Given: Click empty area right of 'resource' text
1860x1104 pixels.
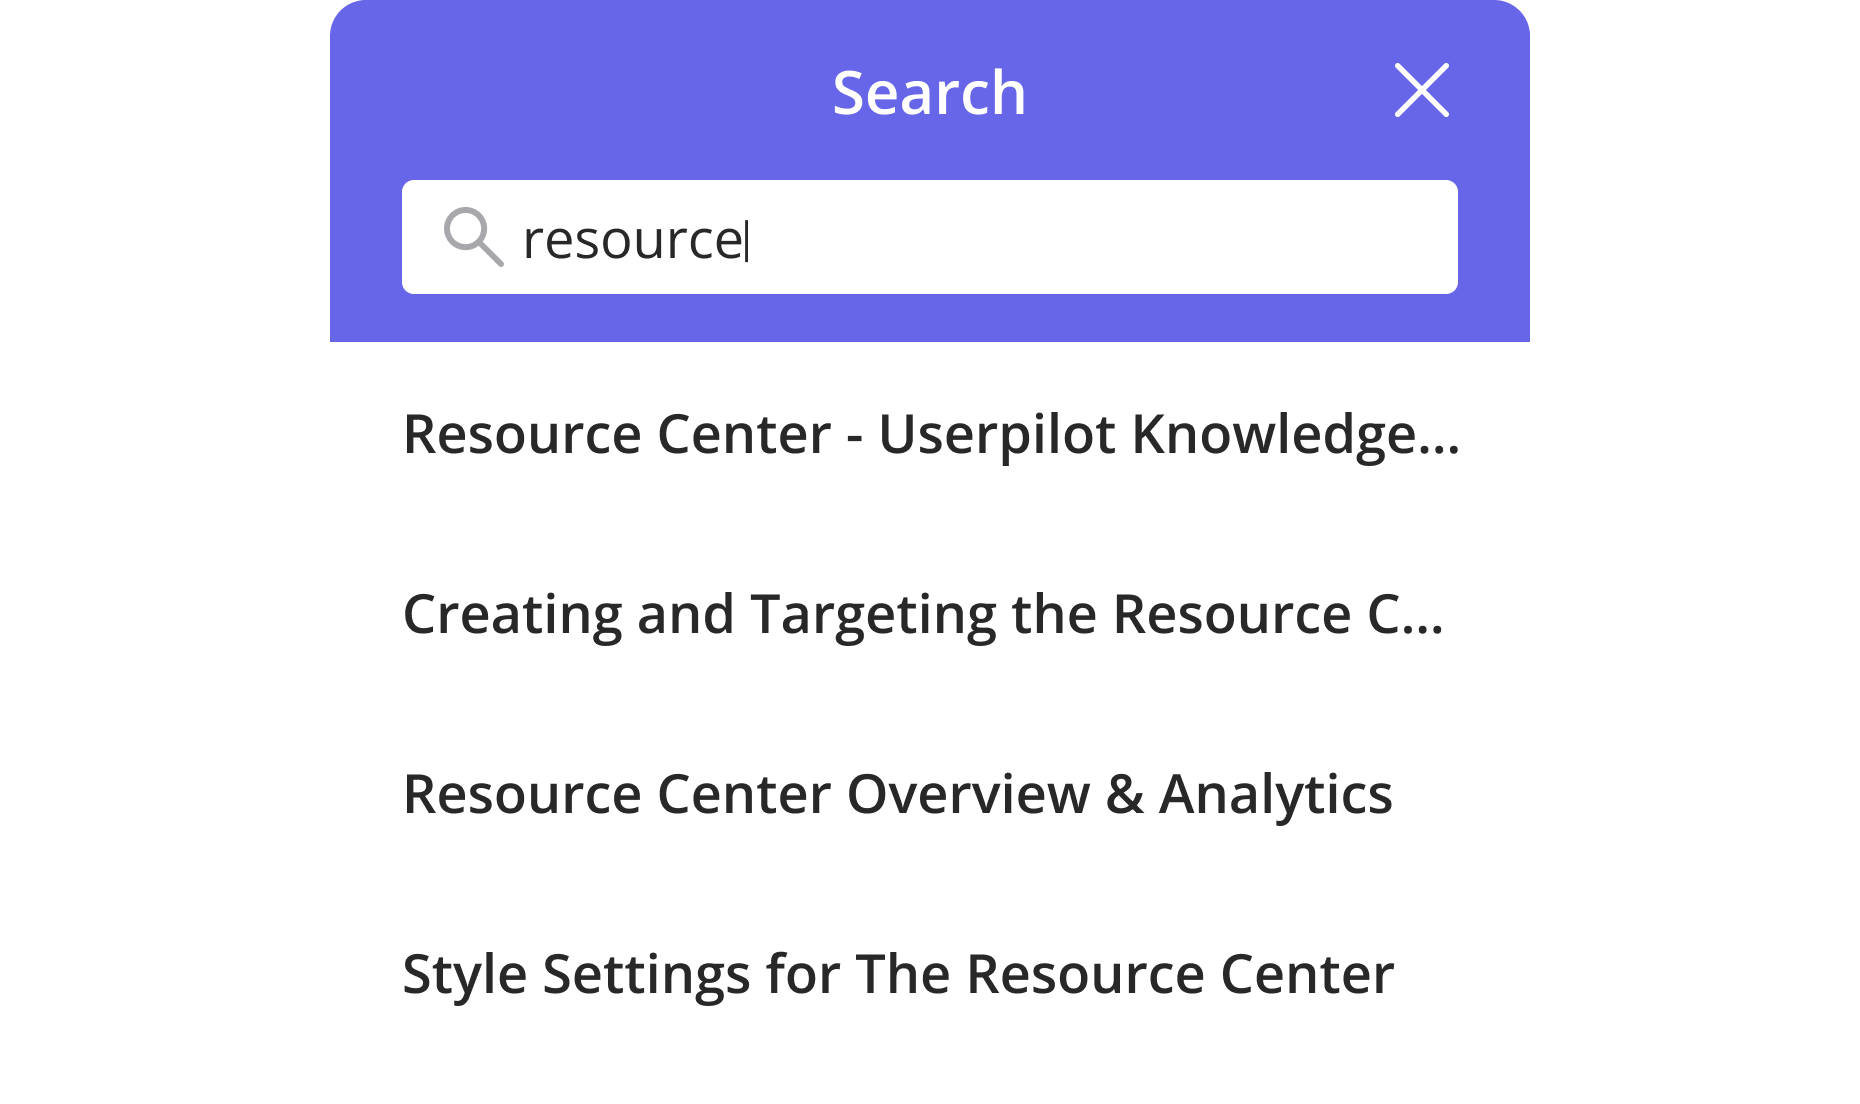Looking at the screenshot, I should tap(1100, 238).
